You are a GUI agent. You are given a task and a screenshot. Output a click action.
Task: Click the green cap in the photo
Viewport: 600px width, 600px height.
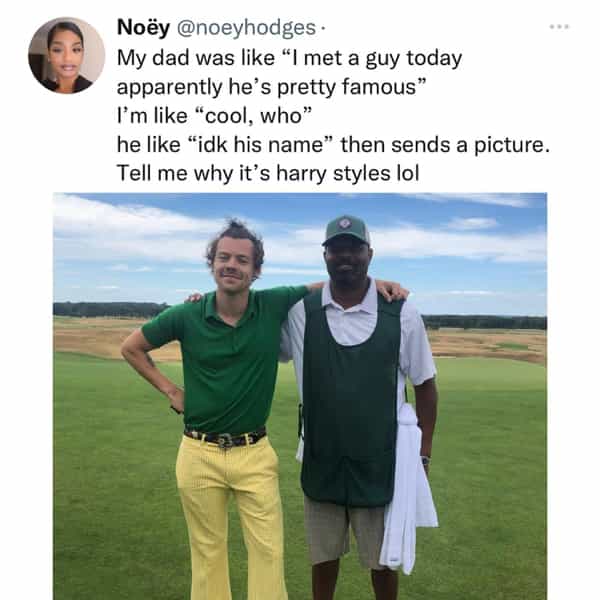[346, 230]
